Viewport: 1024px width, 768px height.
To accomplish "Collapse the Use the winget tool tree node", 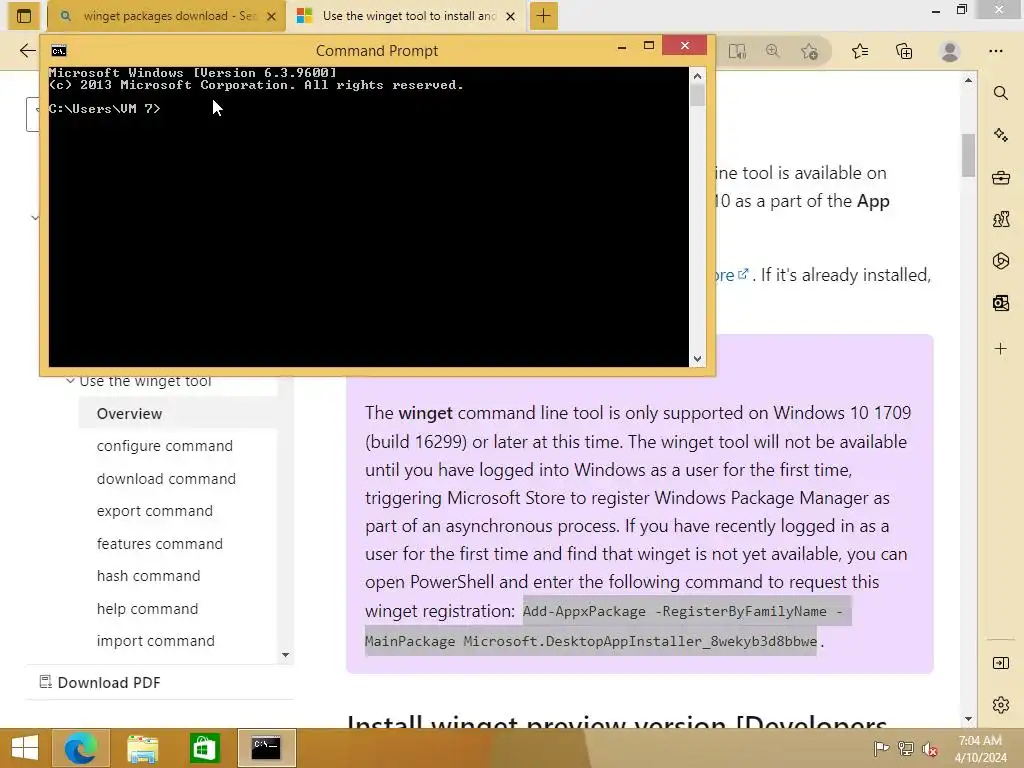I will [x=70, y=381].
